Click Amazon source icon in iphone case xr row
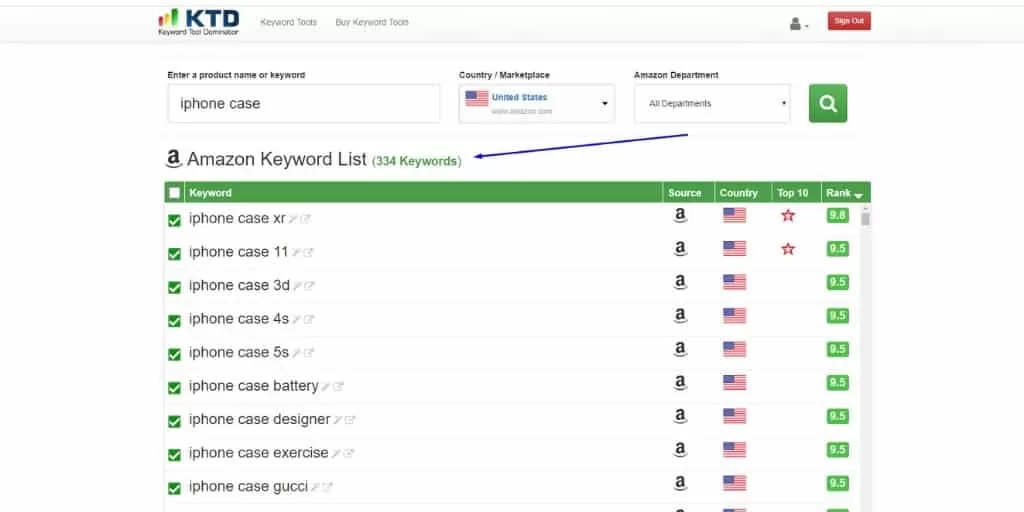 coord(680,216)
